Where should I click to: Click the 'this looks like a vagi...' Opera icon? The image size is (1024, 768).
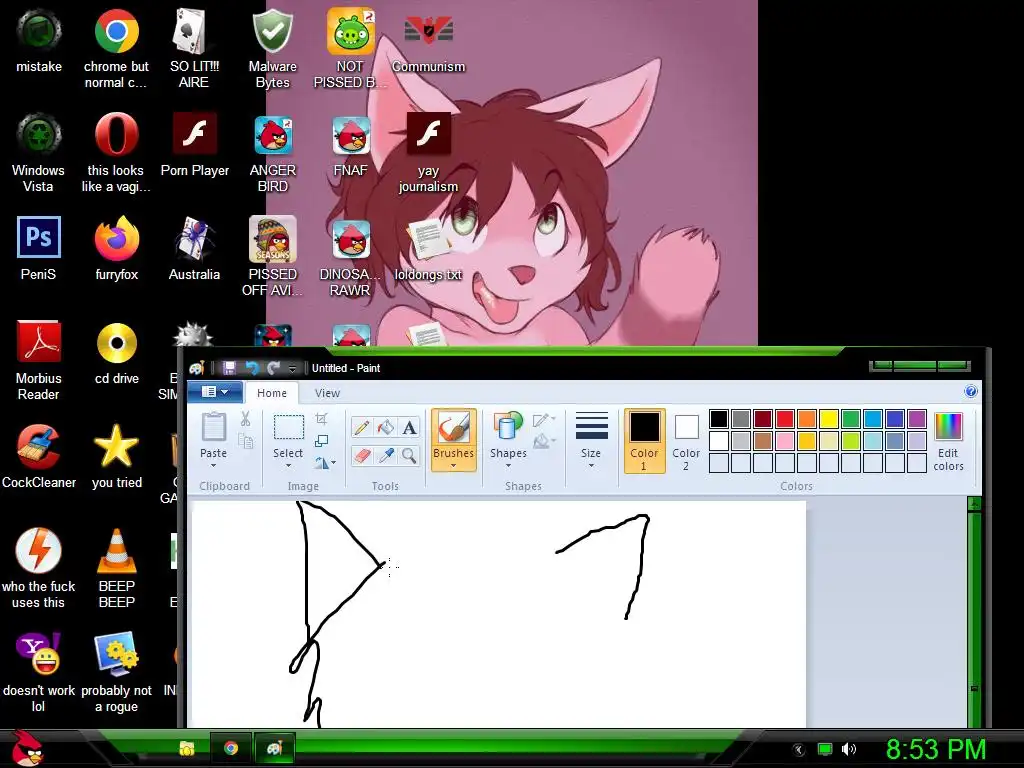[116, 153]
